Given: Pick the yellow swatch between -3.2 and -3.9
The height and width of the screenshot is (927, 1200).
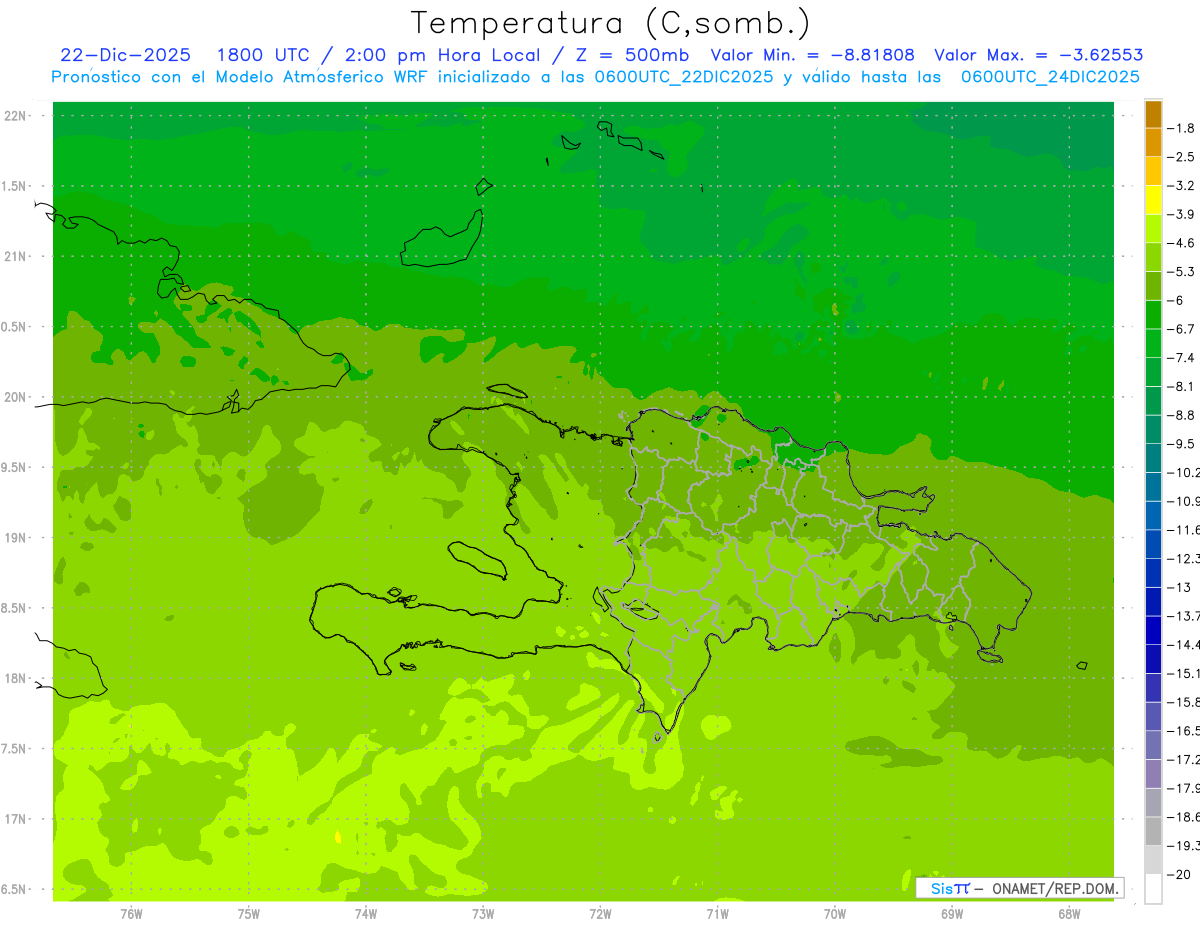Looking at the screenshot, I should coord(1153,200).
